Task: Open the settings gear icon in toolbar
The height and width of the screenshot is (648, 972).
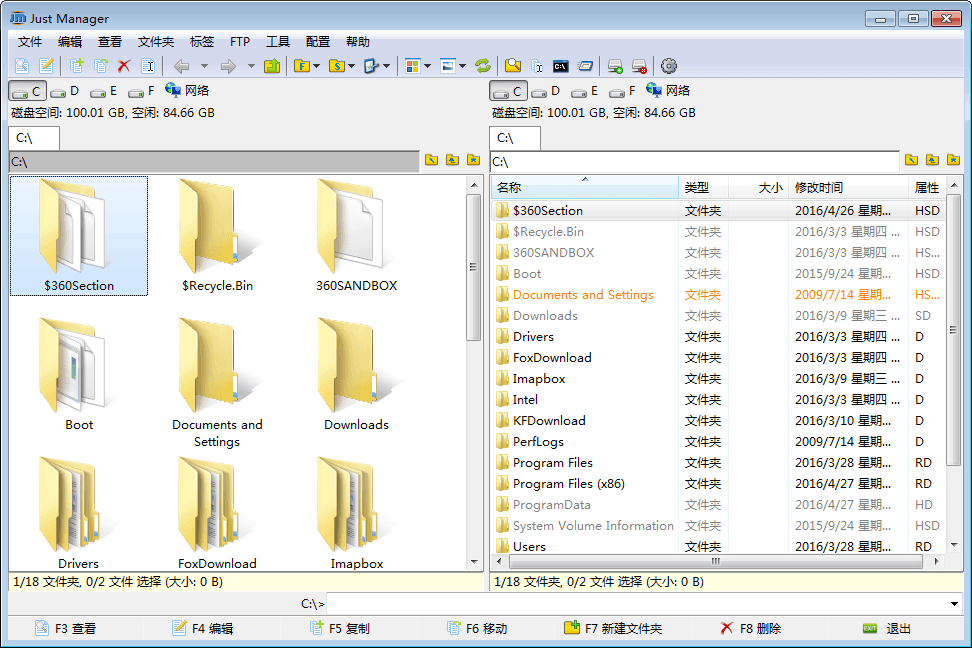Action: [x=669, y=66]
